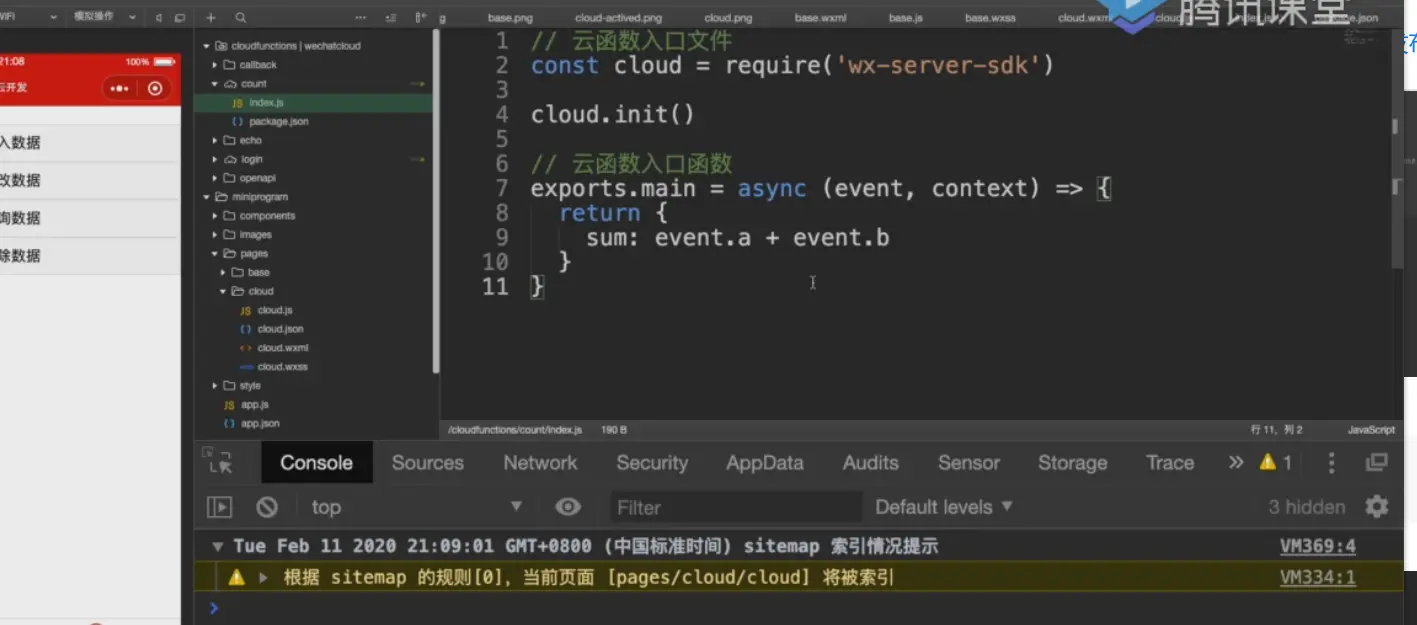
Task: Clear console with the ban icon
Action: [x=266, y=507]
